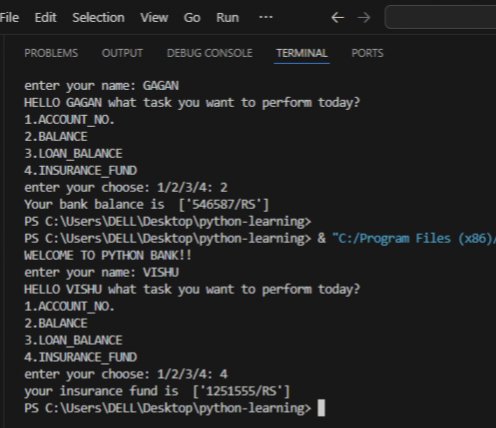Click 'WELCOME TO PYTHON BANK!!' text
The image size is (496, 428).
click(108, 256)
